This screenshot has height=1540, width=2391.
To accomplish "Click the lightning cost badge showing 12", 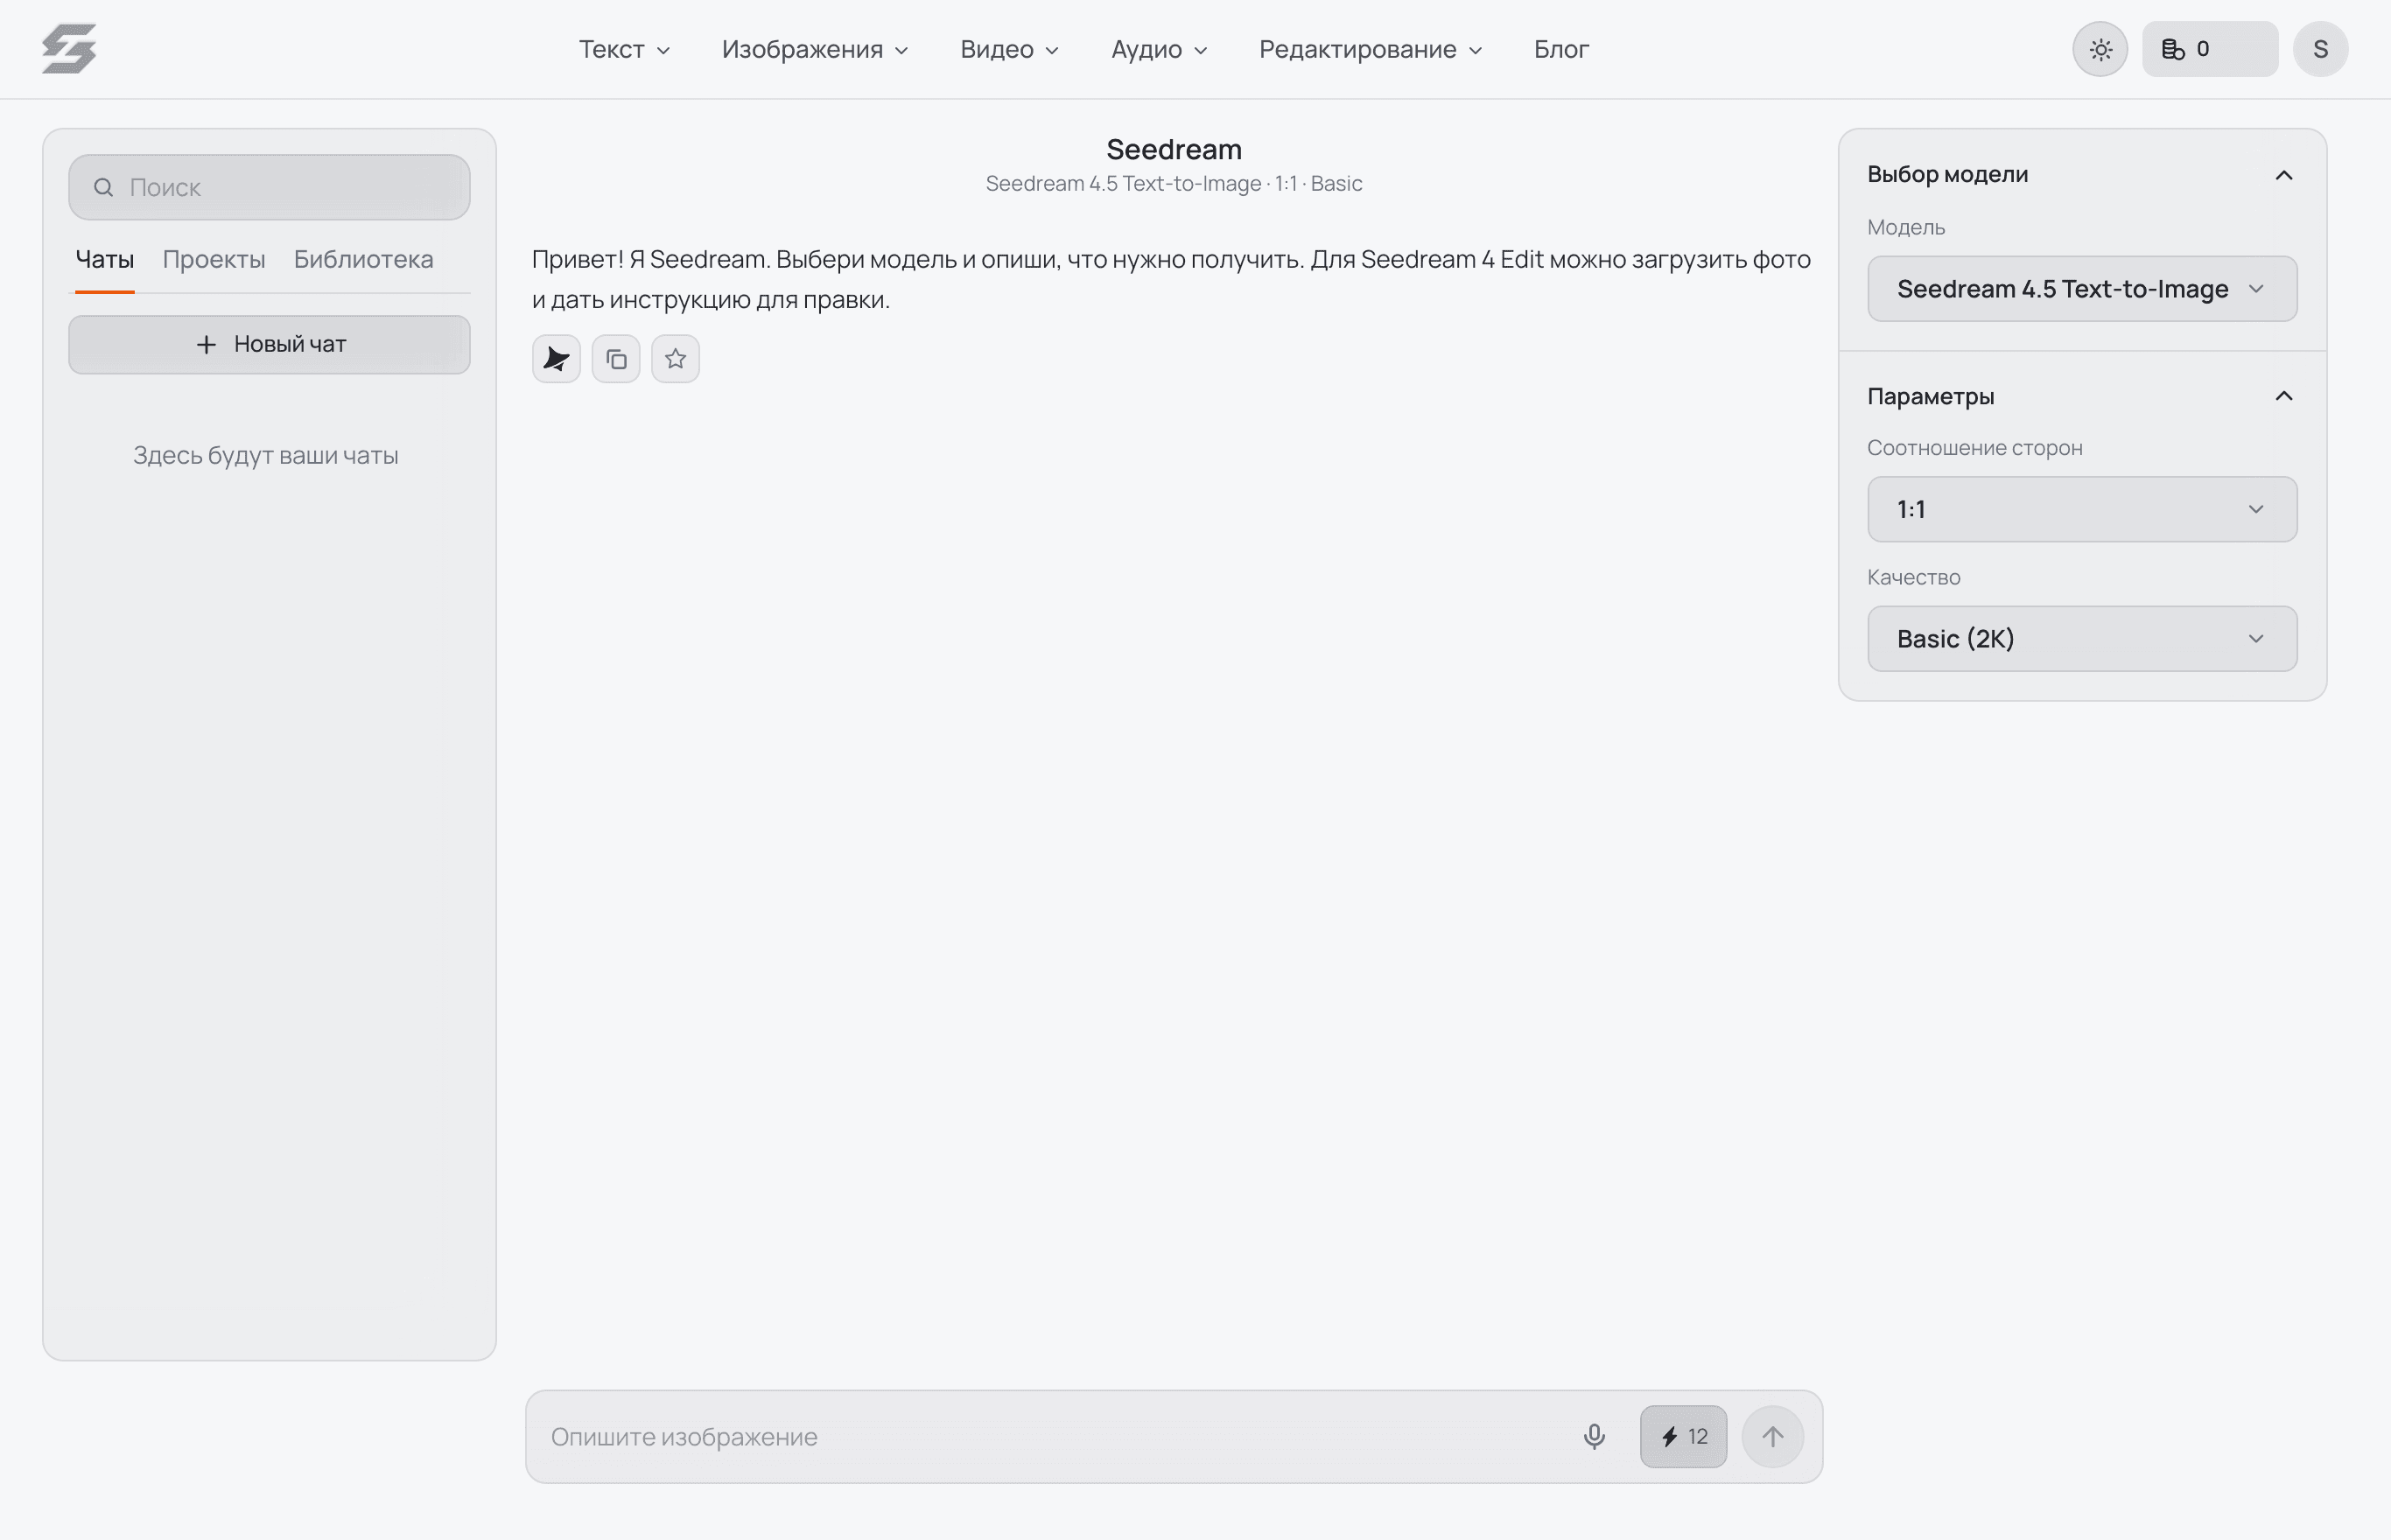I will [x=1683, y=1437].
